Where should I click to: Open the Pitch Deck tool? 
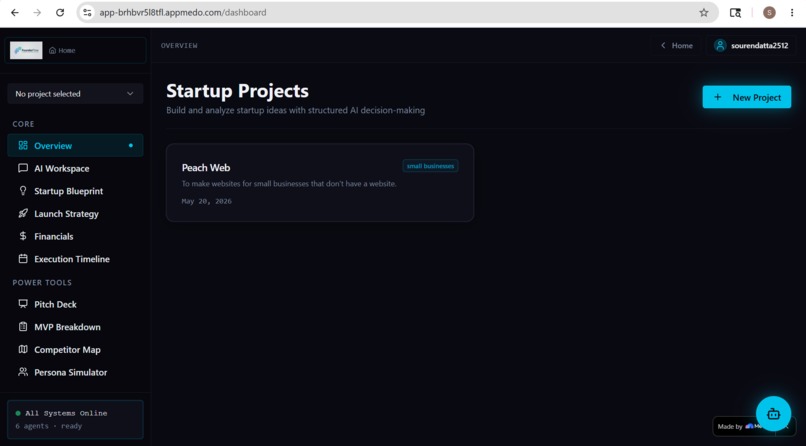(x=75, y=304)
